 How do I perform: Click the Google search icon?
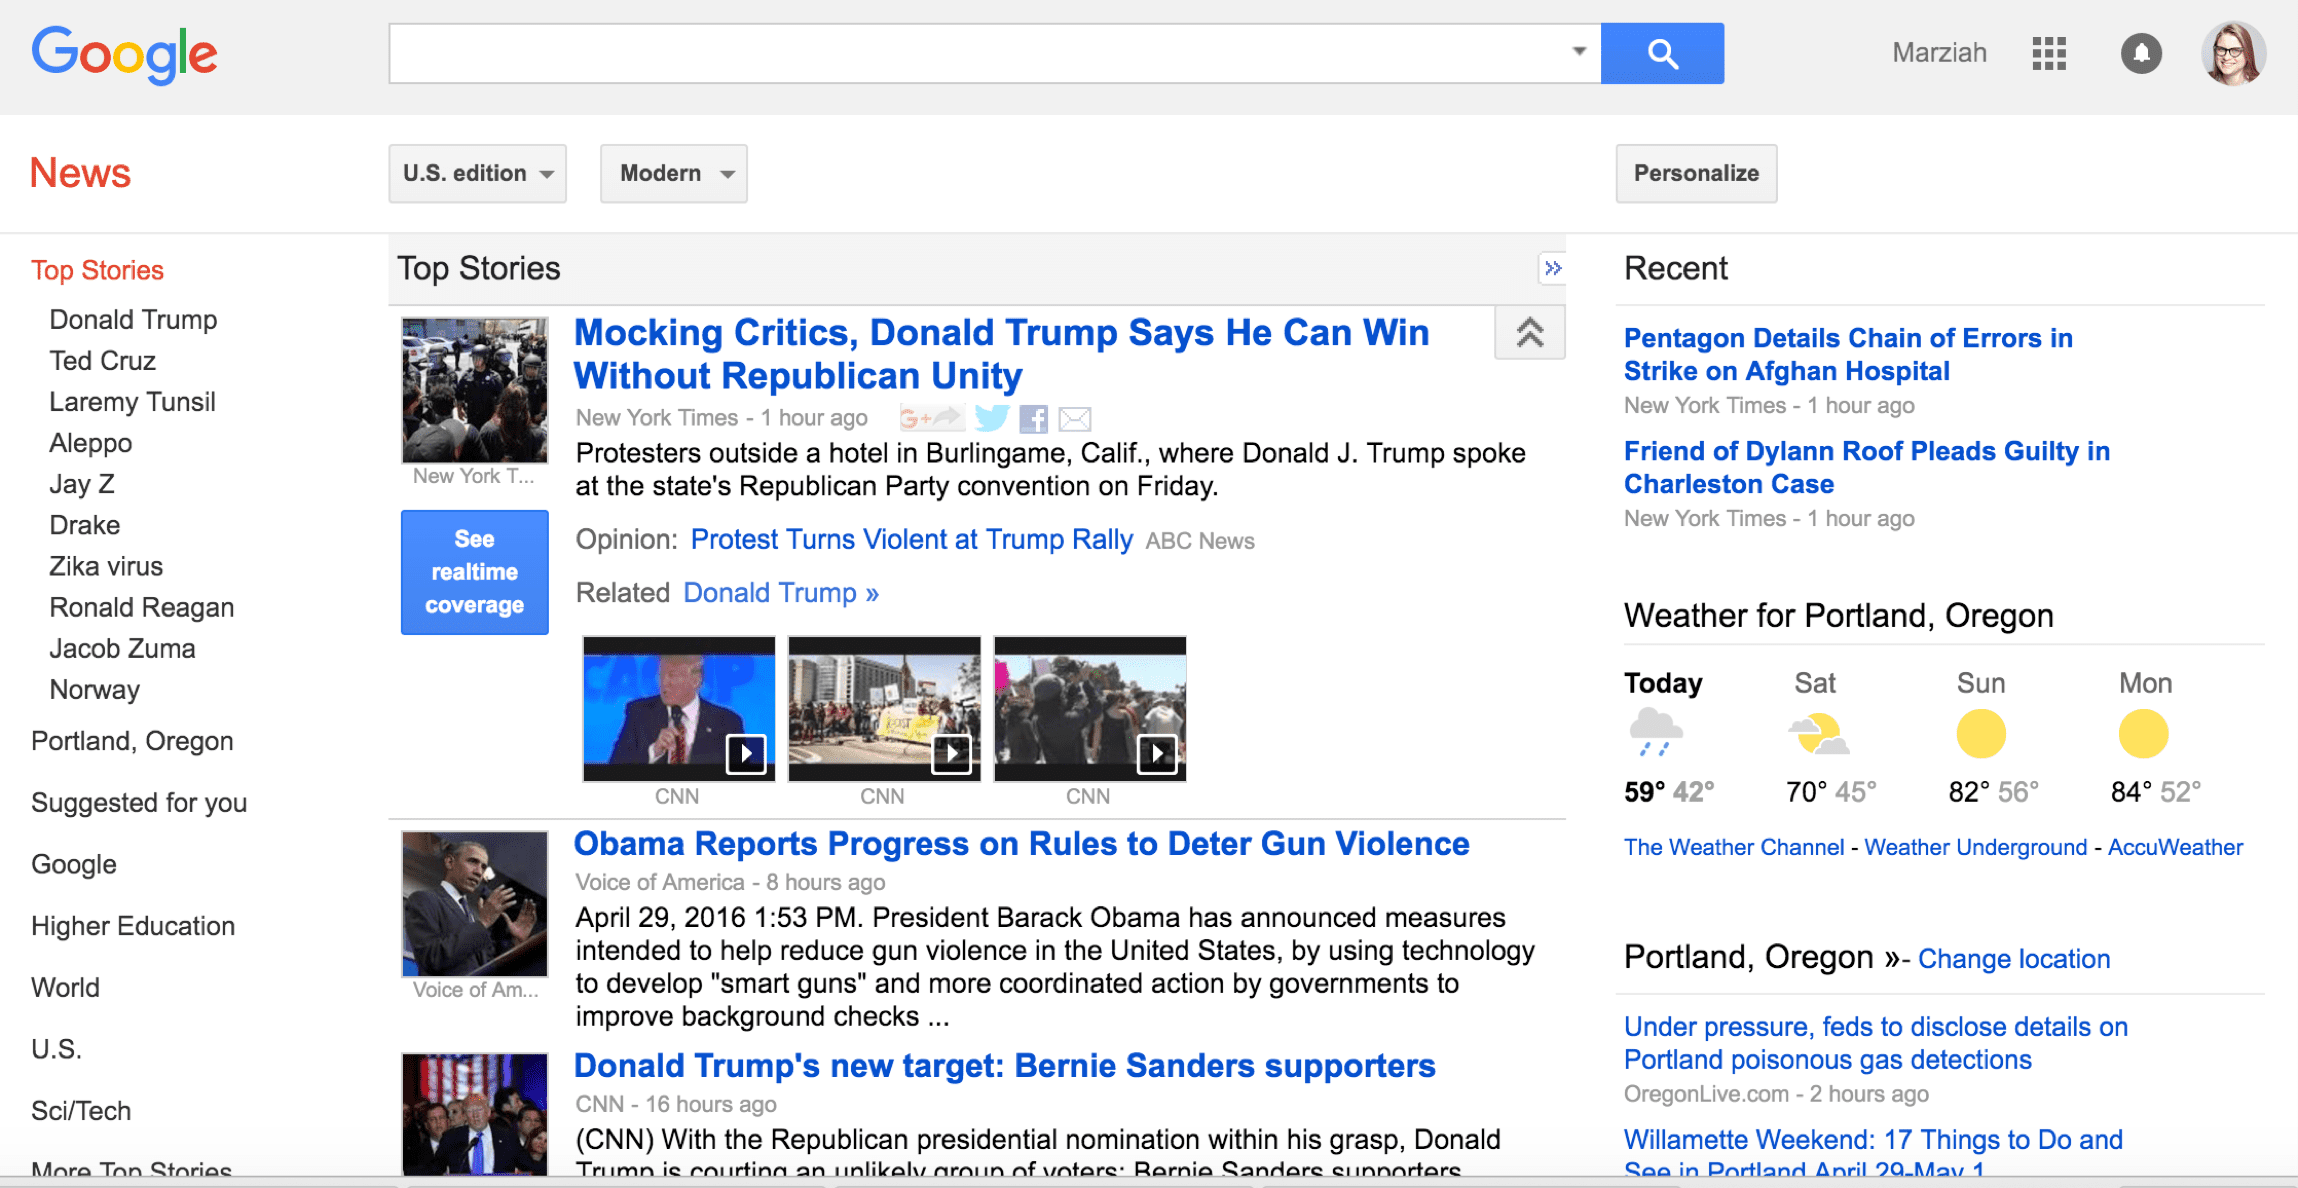[1660, 53]
